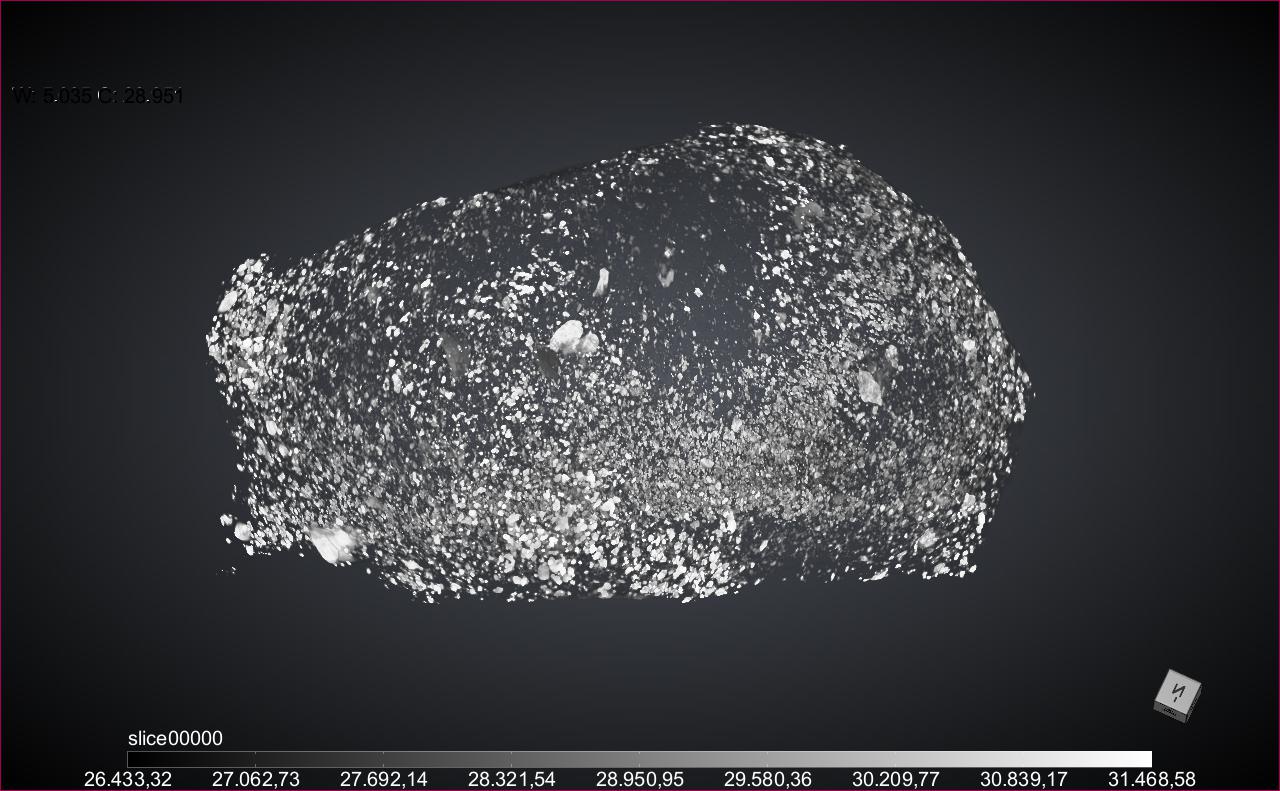The image size is (1280, 791).
Task: Click the 27.692,14 scale value
Action: point(383,779)
